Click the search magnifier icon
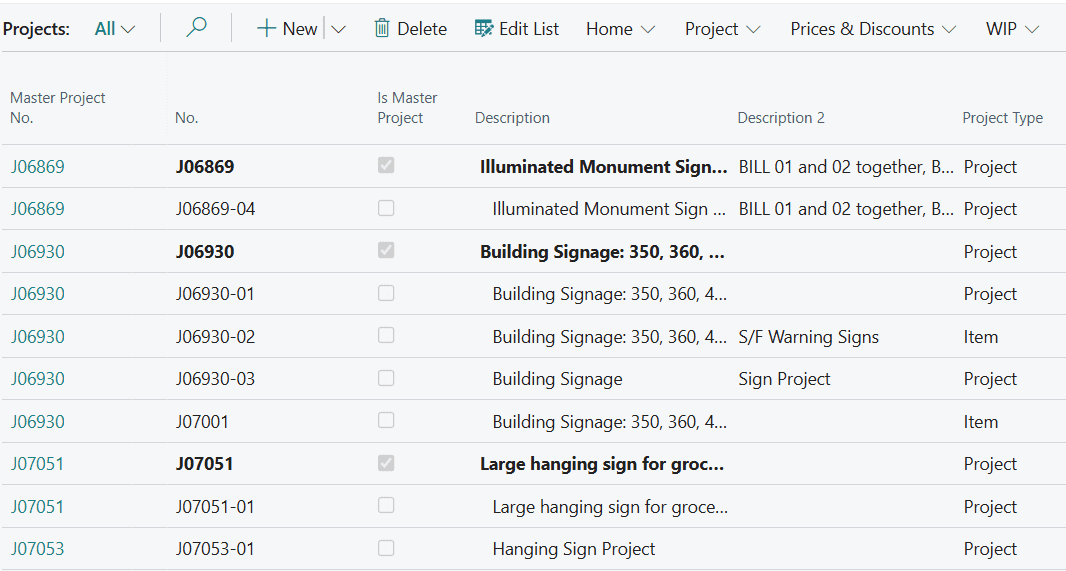1066x571 pixels. 197,28
